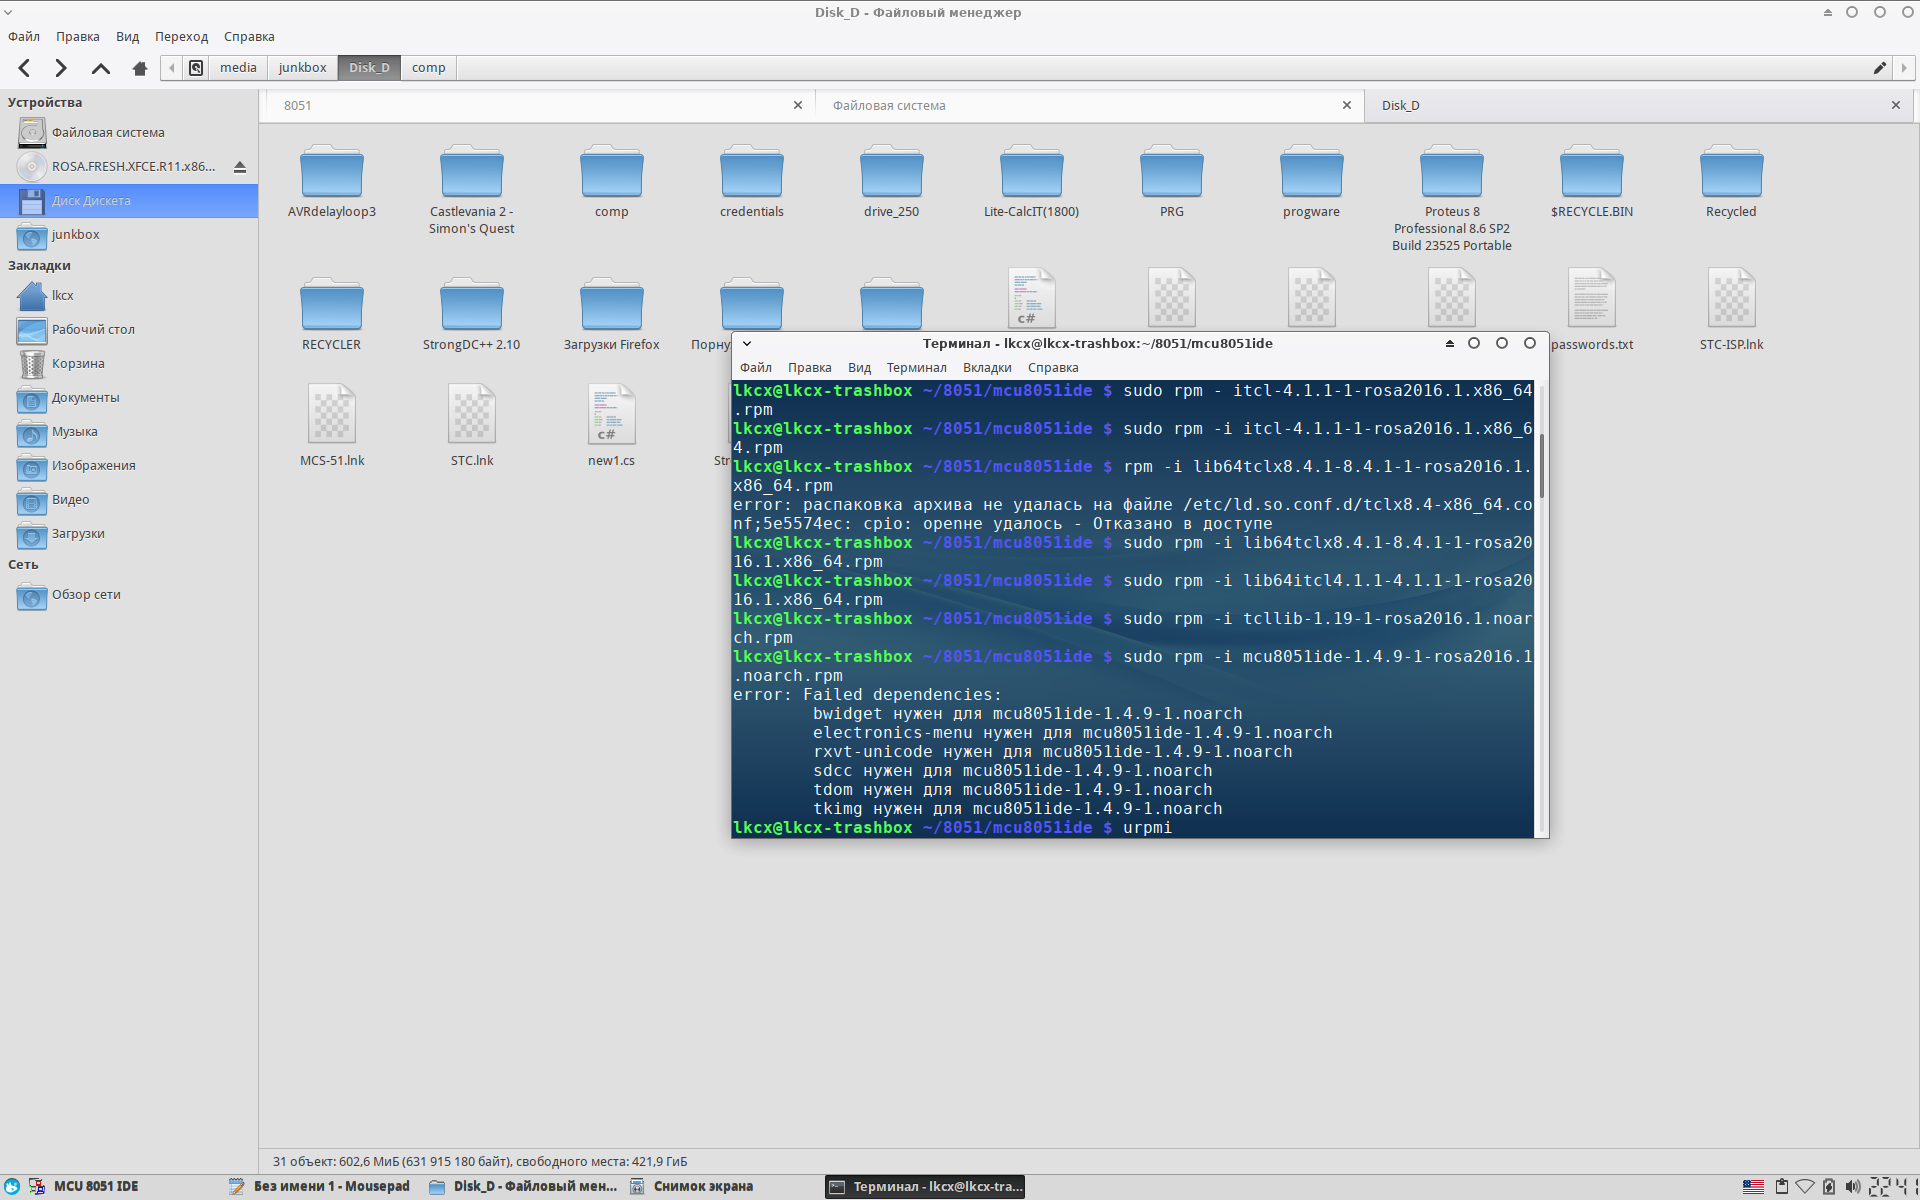The width and height of the screenshot is (1920, 1200).
Task: Click the junkbox path button
Action: click(302, 68)
